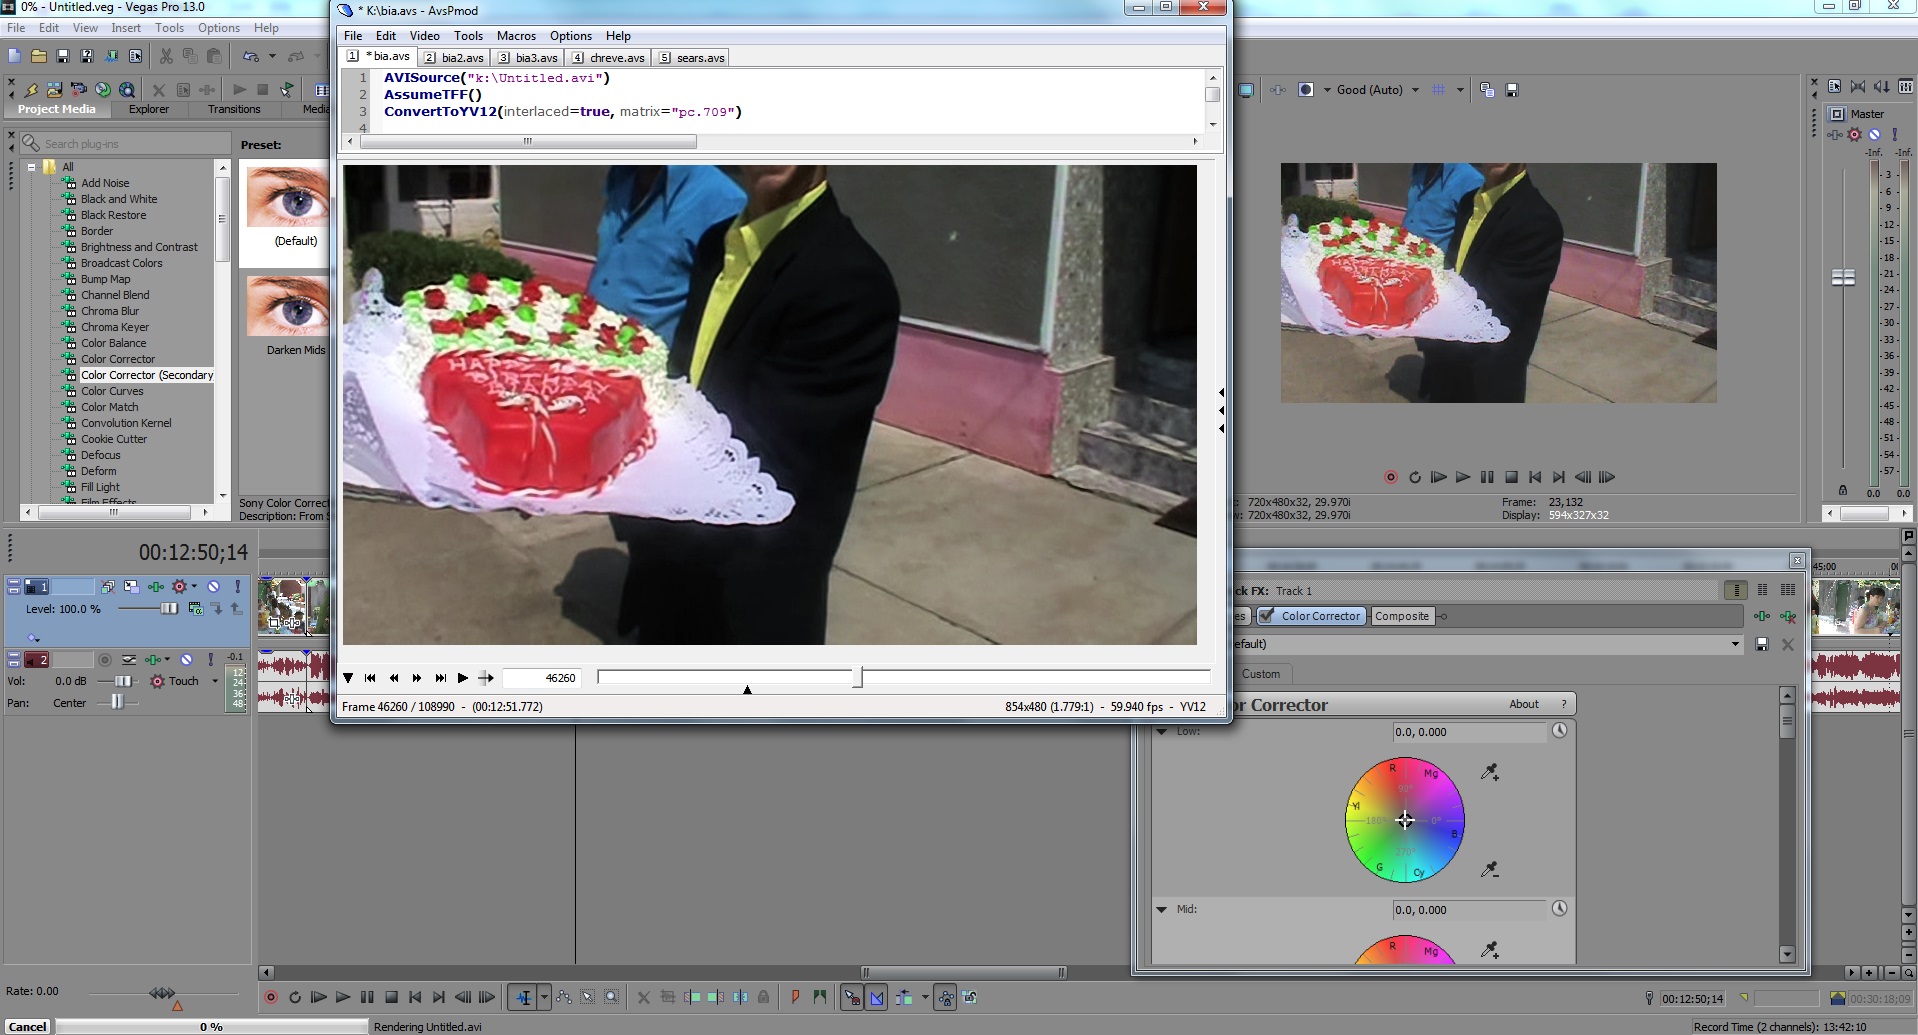The height and width of the screenshot is (1035, 1918).
Task: Open the edit tool selector dropdown arrow
Action: click(544, 997)
